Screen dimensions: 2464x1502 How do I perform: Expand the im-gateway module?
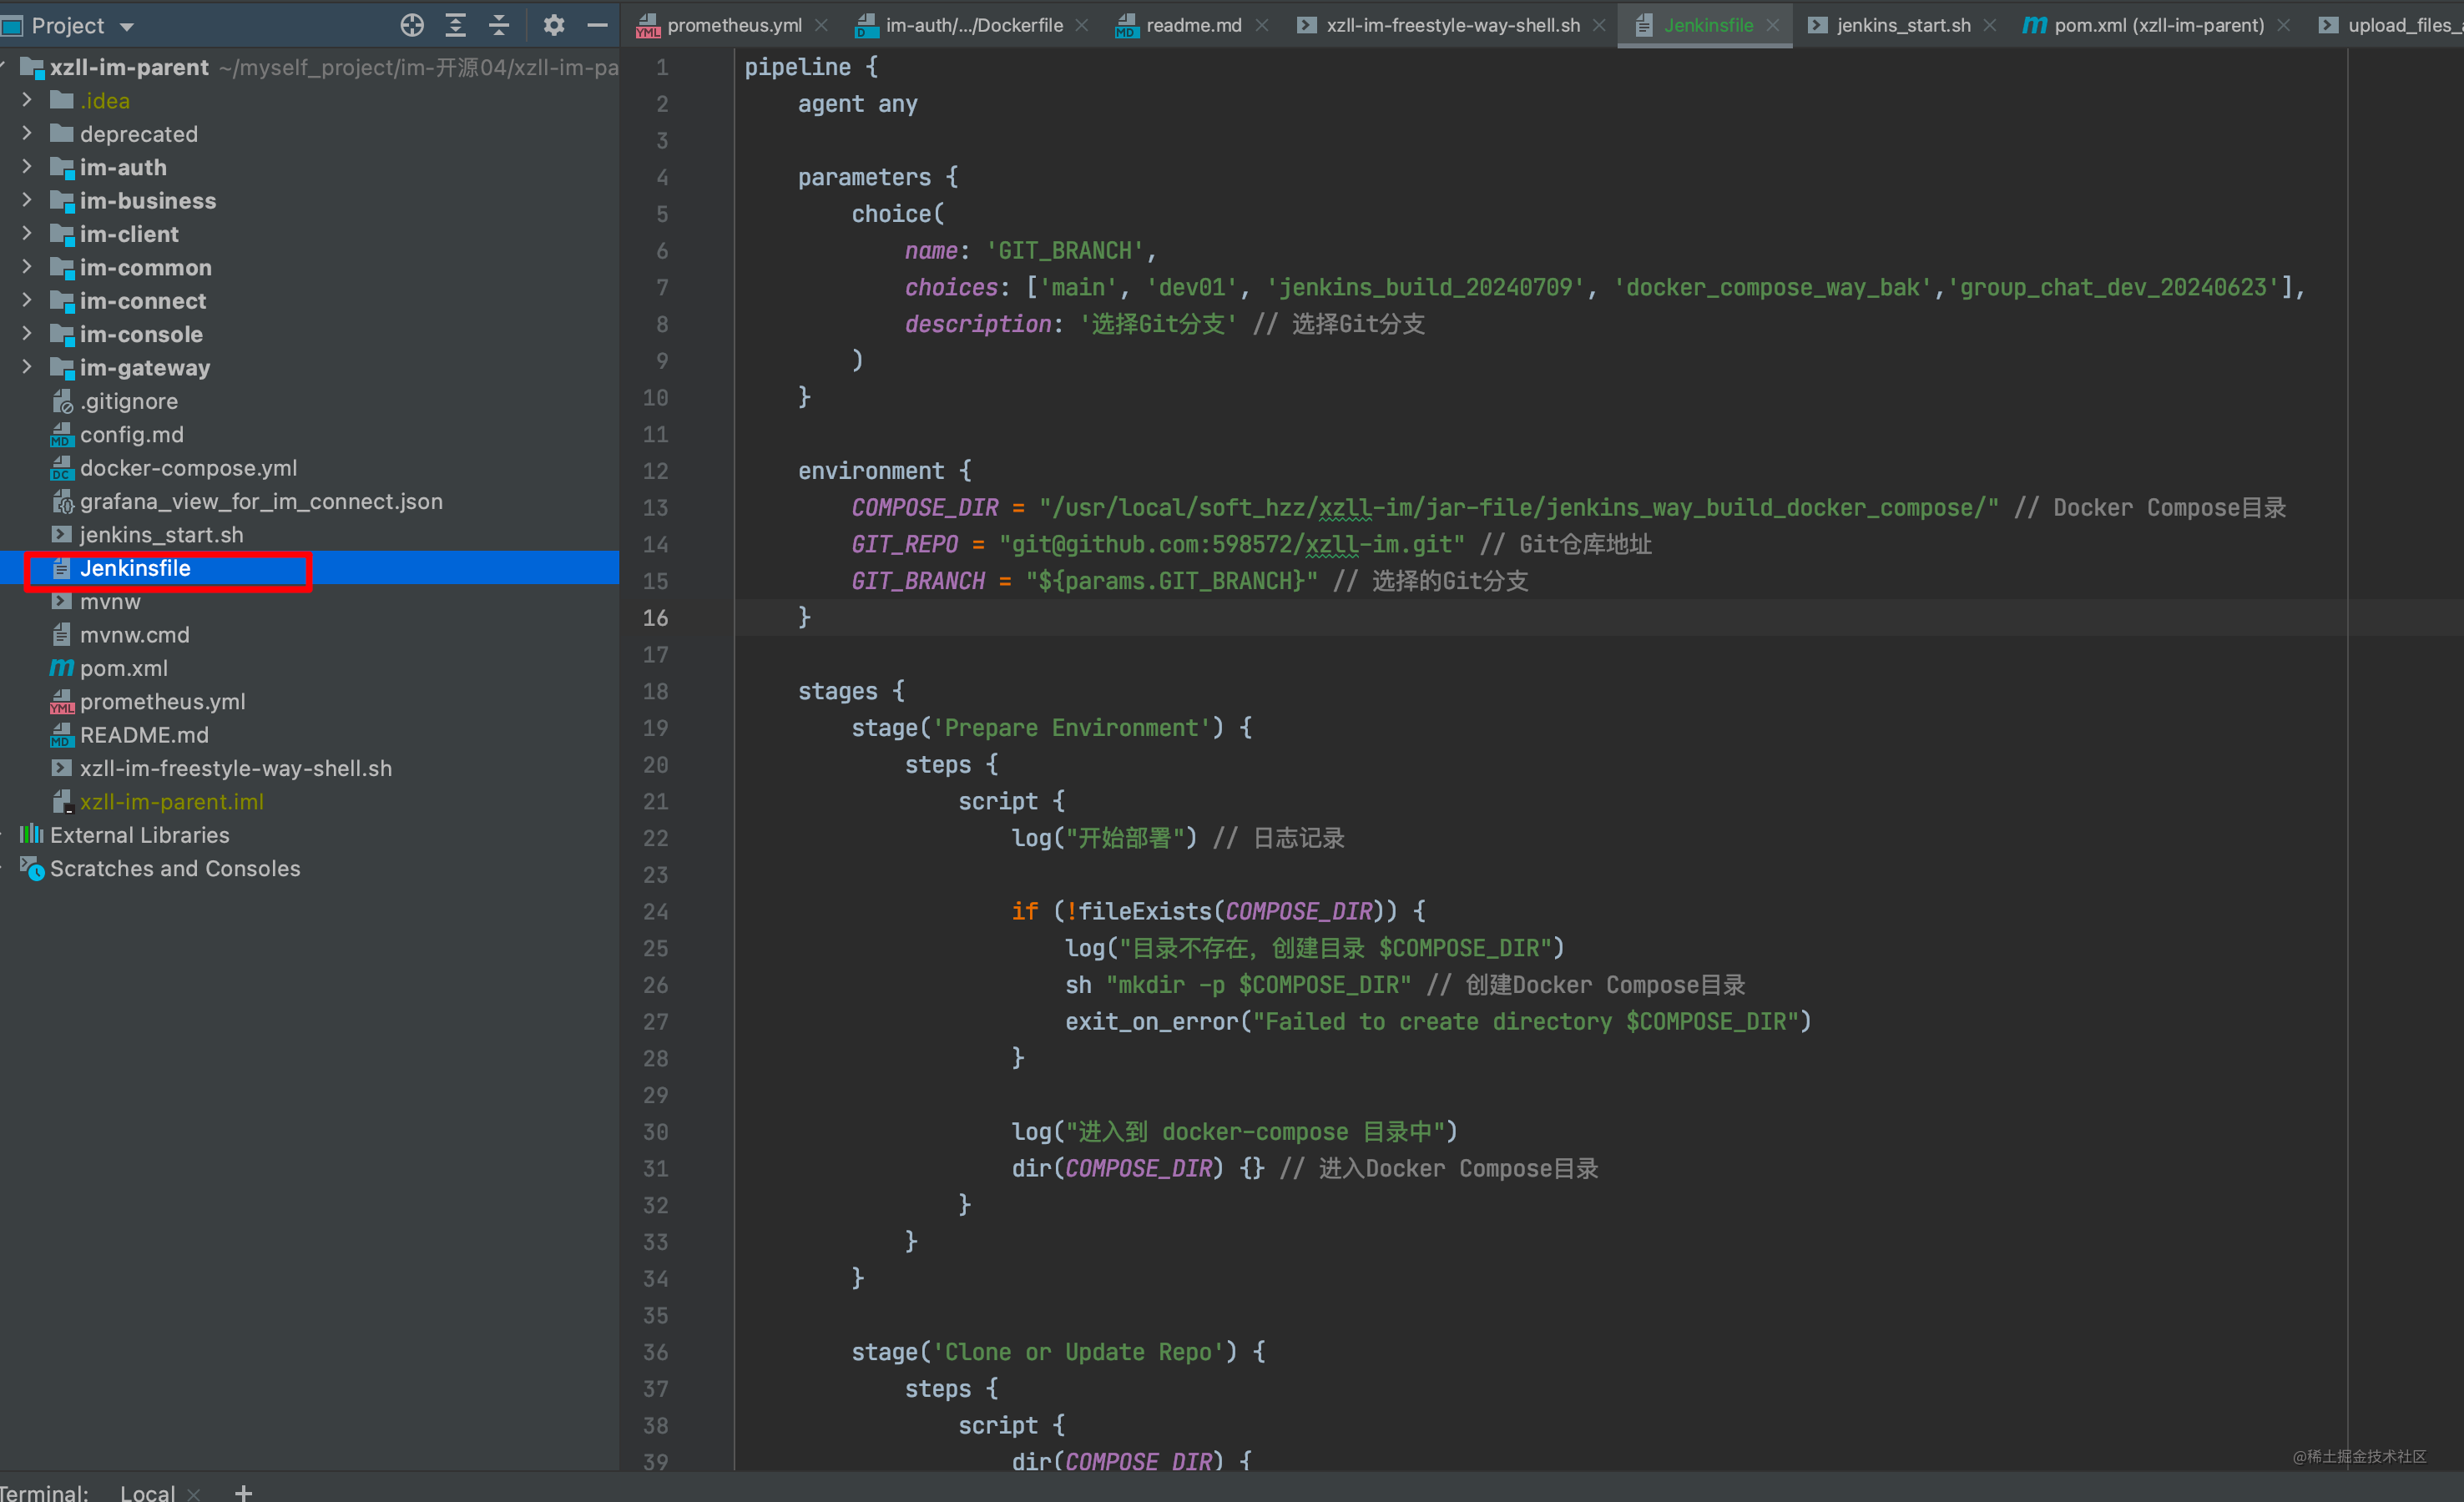coord(27,367)
